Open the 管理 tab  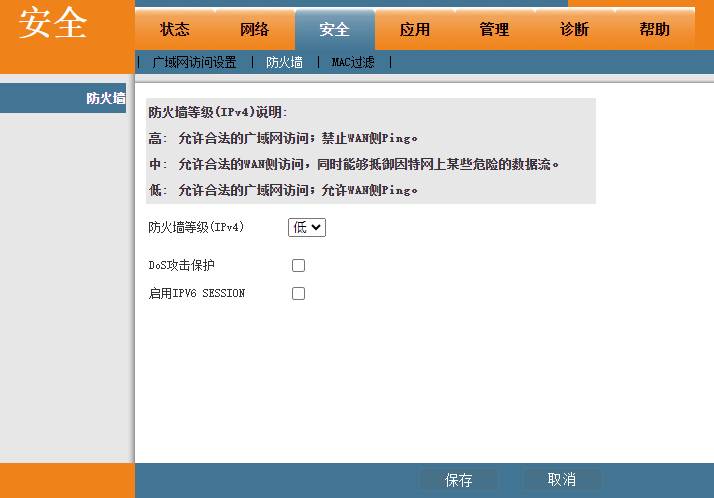[495, 30]
